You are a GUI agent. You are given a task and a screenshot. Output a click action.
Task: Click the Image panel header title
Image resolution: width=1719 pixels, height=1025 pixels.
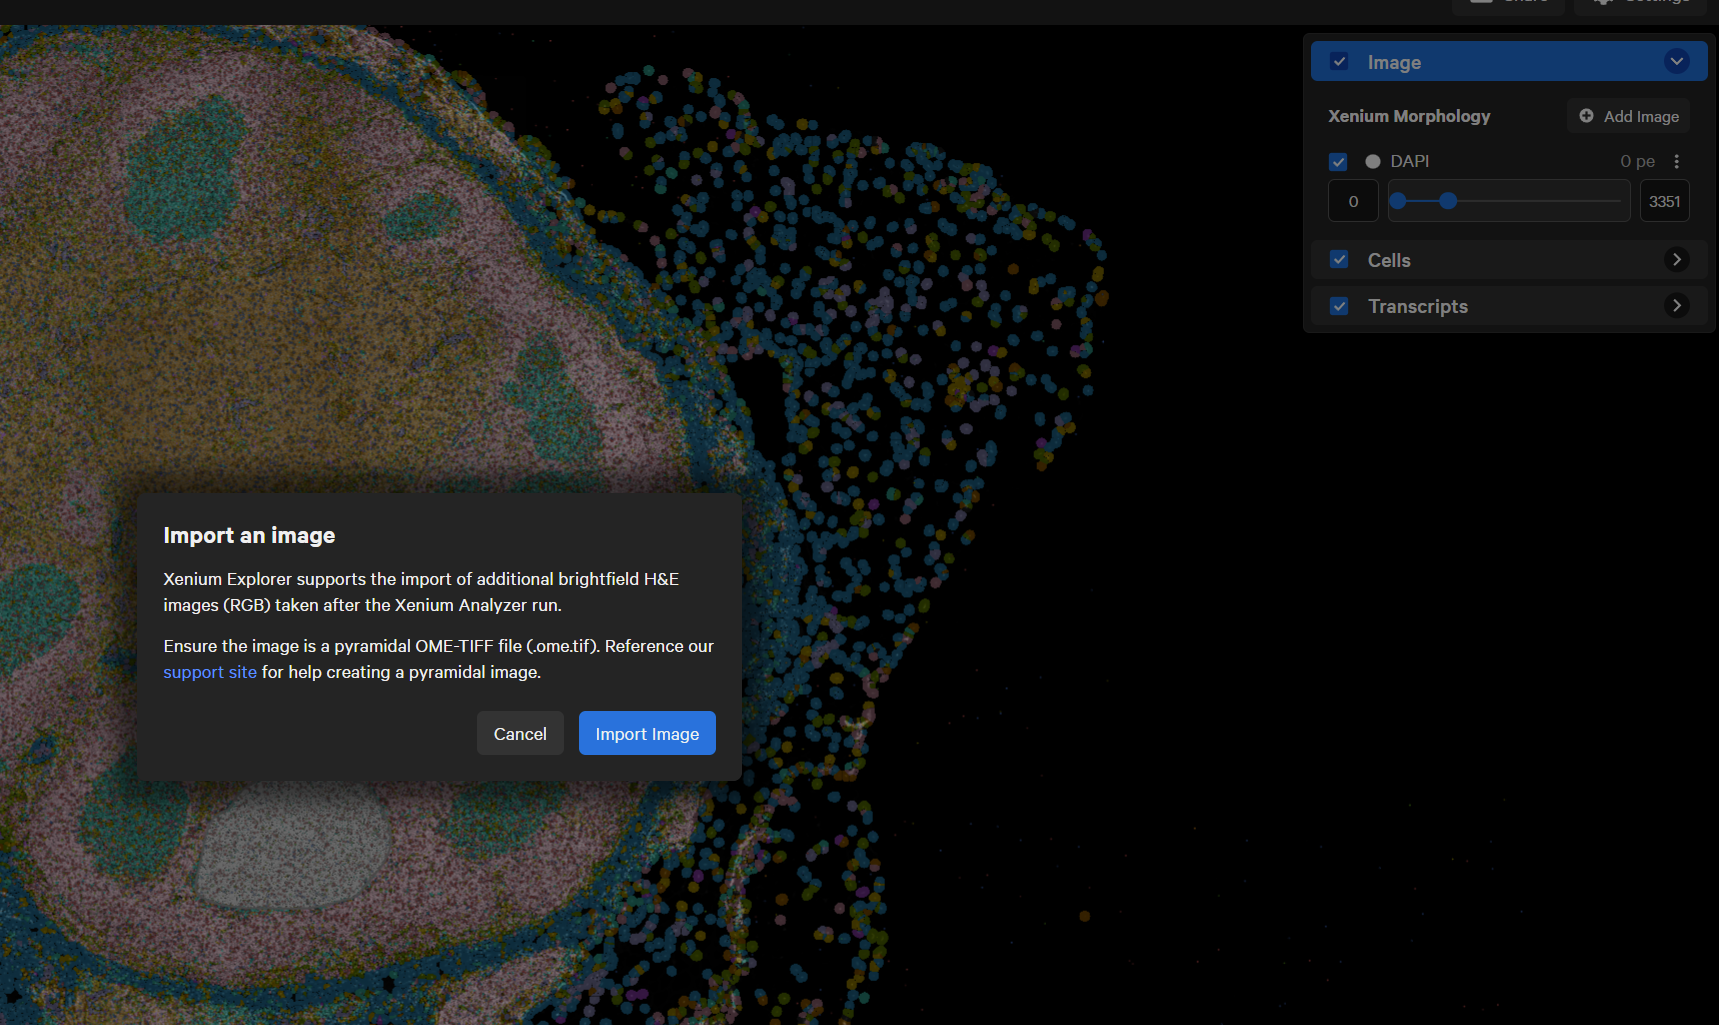(x=1394, y=63)
